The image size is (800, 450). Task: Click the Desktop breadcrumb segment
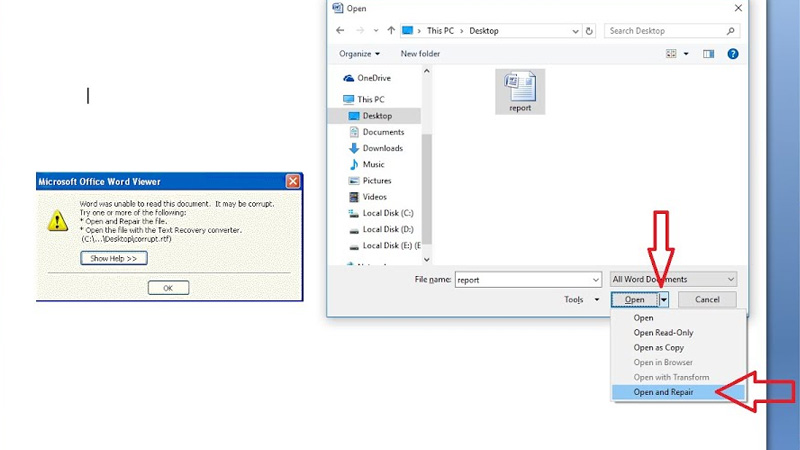[x=484, y=31]
